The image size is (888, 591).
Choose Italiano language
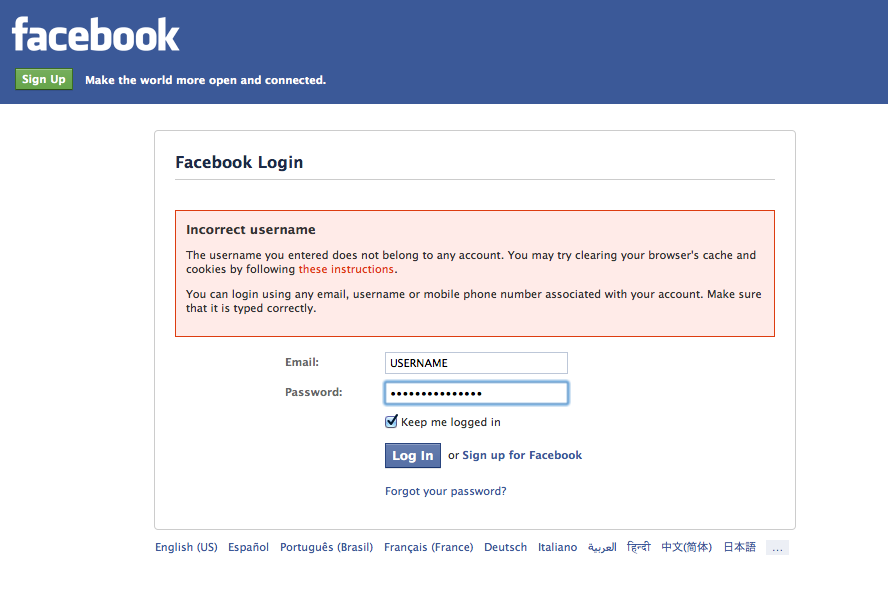[x=557, y=547]
